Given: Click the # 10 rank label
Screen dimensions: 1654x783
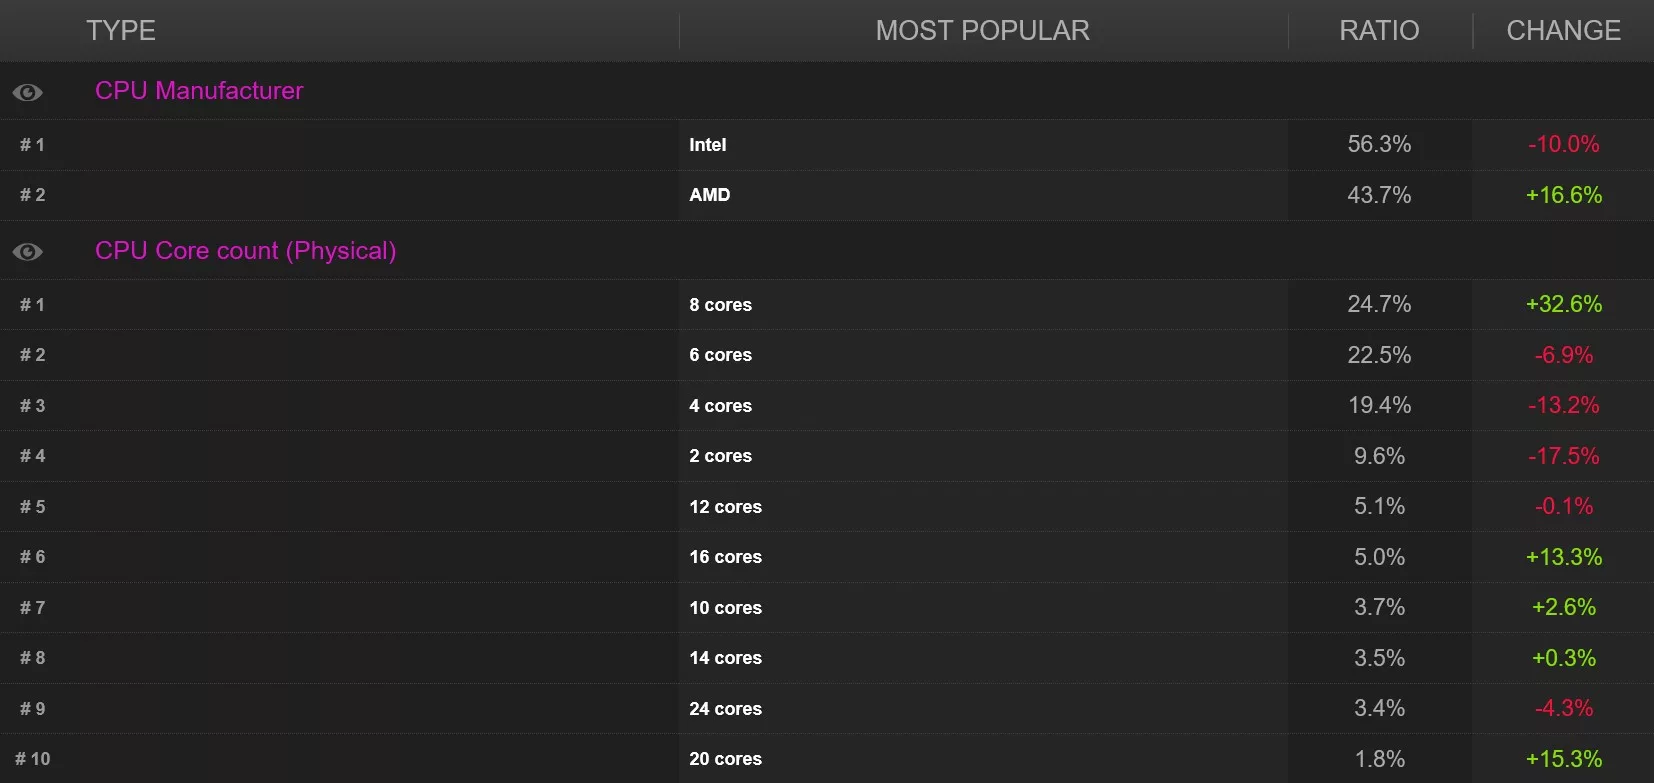Looking at the screenshot, I should click(33, 759).
